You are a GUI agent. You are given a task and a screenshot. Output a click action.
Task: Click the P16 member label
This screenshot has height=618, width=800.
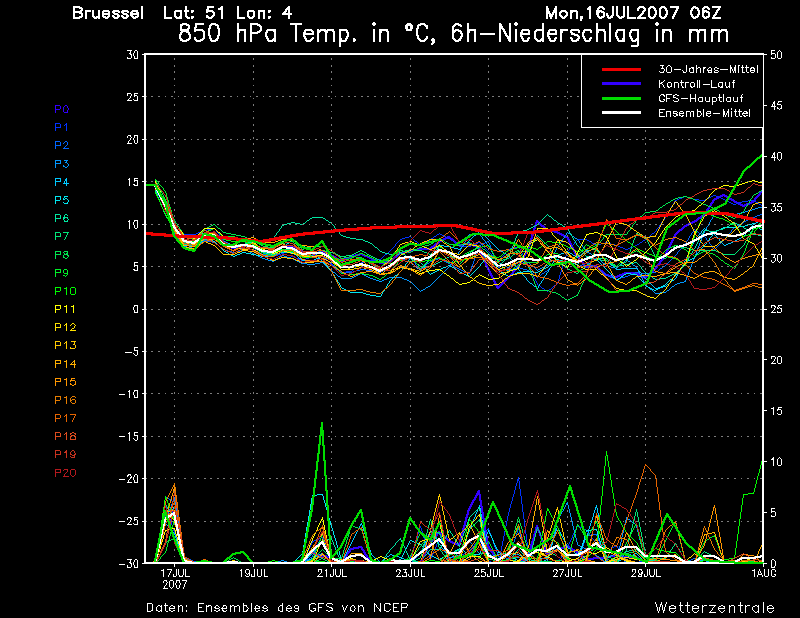pos(65,400)
